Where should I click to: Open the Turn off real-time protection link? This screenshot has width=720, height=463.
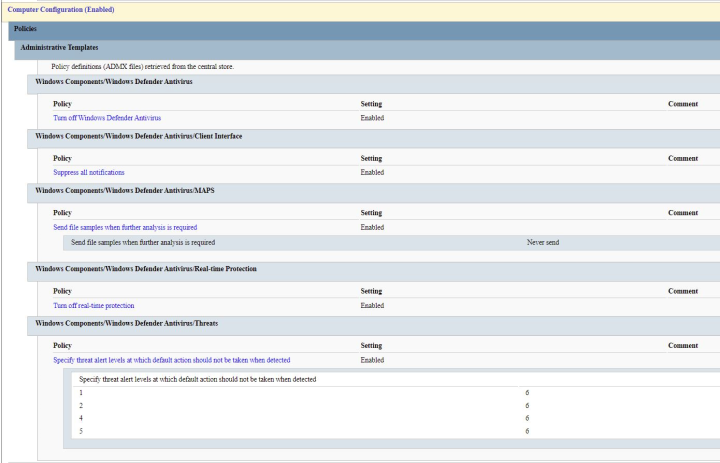tap(94, 306)
